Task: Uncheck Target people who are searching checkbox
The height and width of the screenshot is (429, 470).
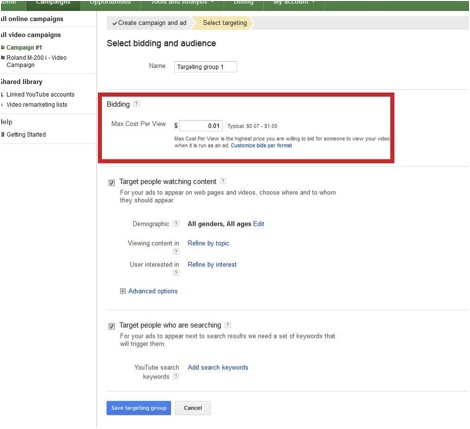Action: click(x=112, y=326)
